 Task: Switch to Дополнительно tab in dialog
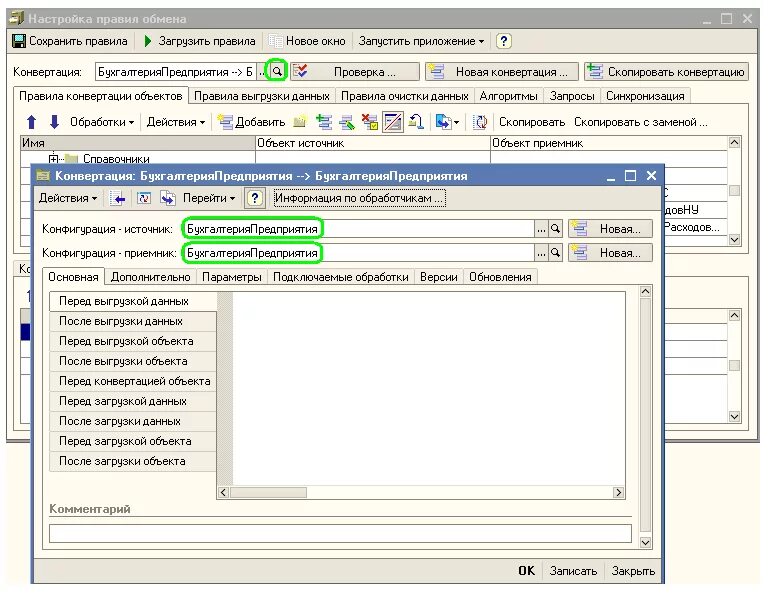[x=150, y=277]
